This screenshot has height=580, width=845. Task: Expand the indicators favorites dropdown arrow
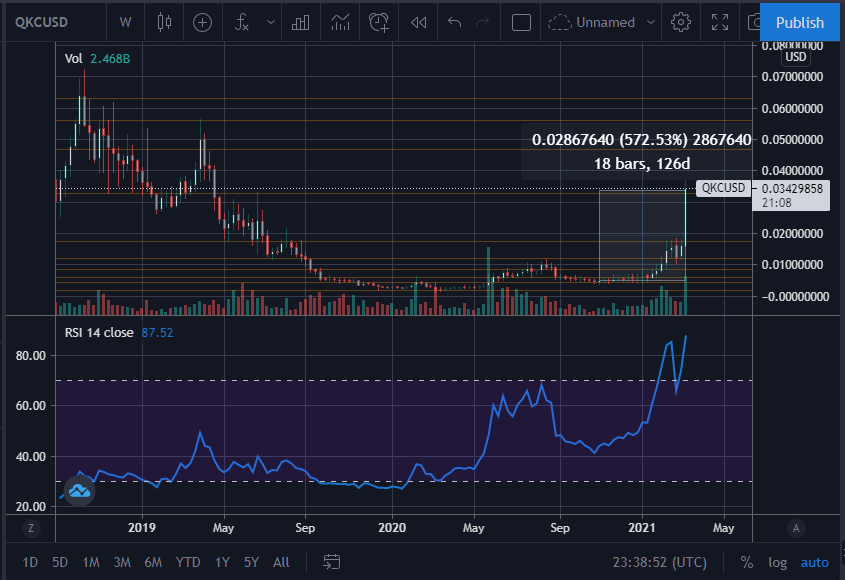(x=271, y=23)
